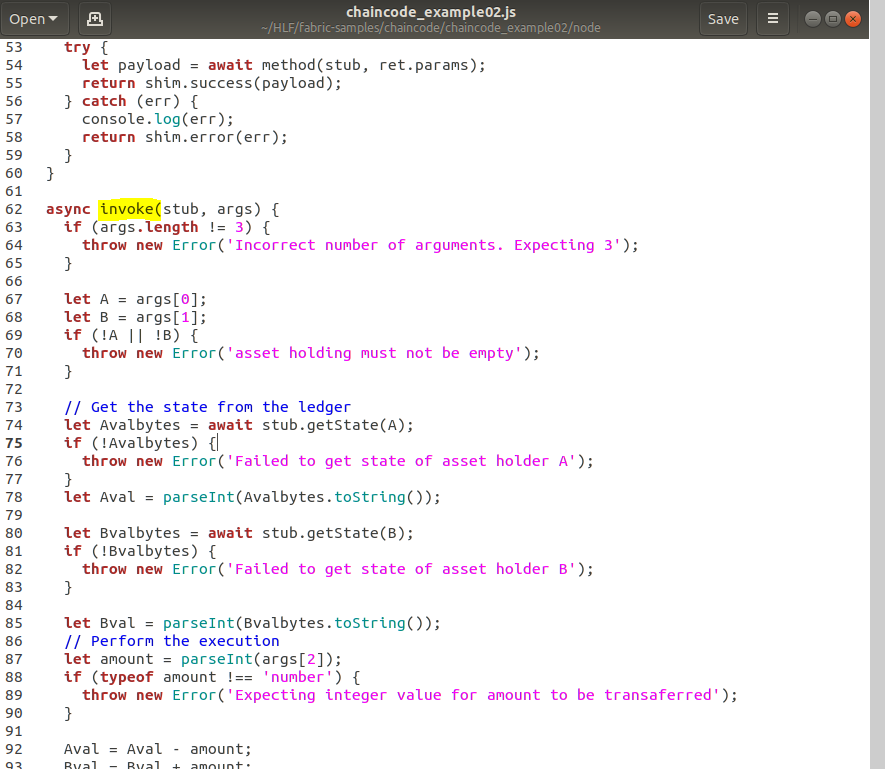Click args.length condition on line 63
This screenshot has height=769, width=885.
[171, 228]
